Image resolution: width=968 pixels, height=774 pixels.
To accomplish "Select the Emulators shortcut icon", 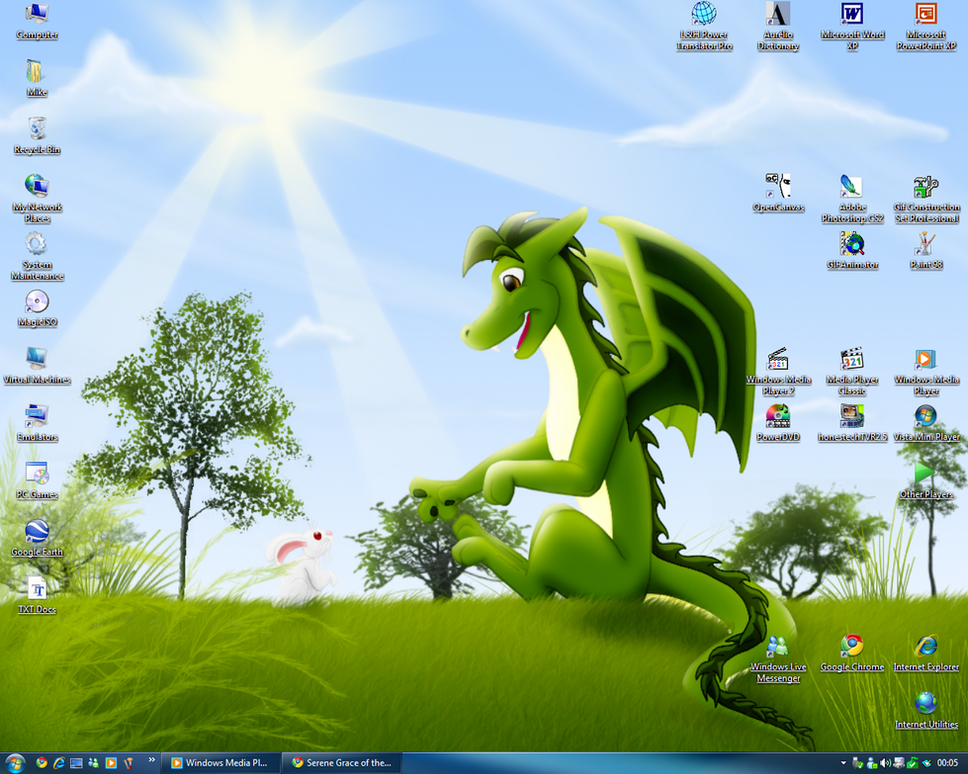I will point(37,423).
